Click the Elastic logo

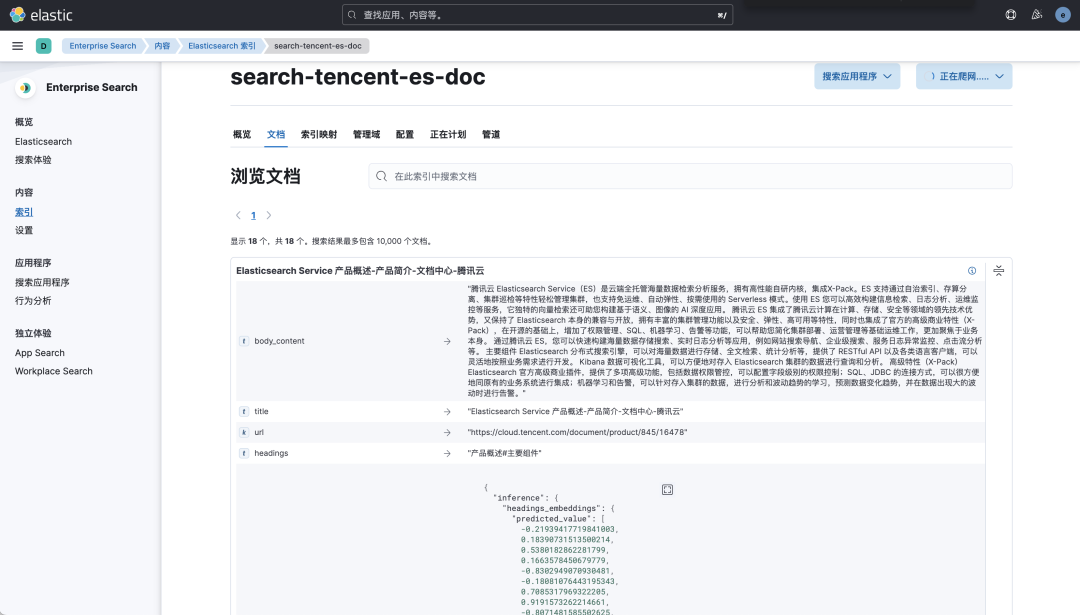(41, 14)
